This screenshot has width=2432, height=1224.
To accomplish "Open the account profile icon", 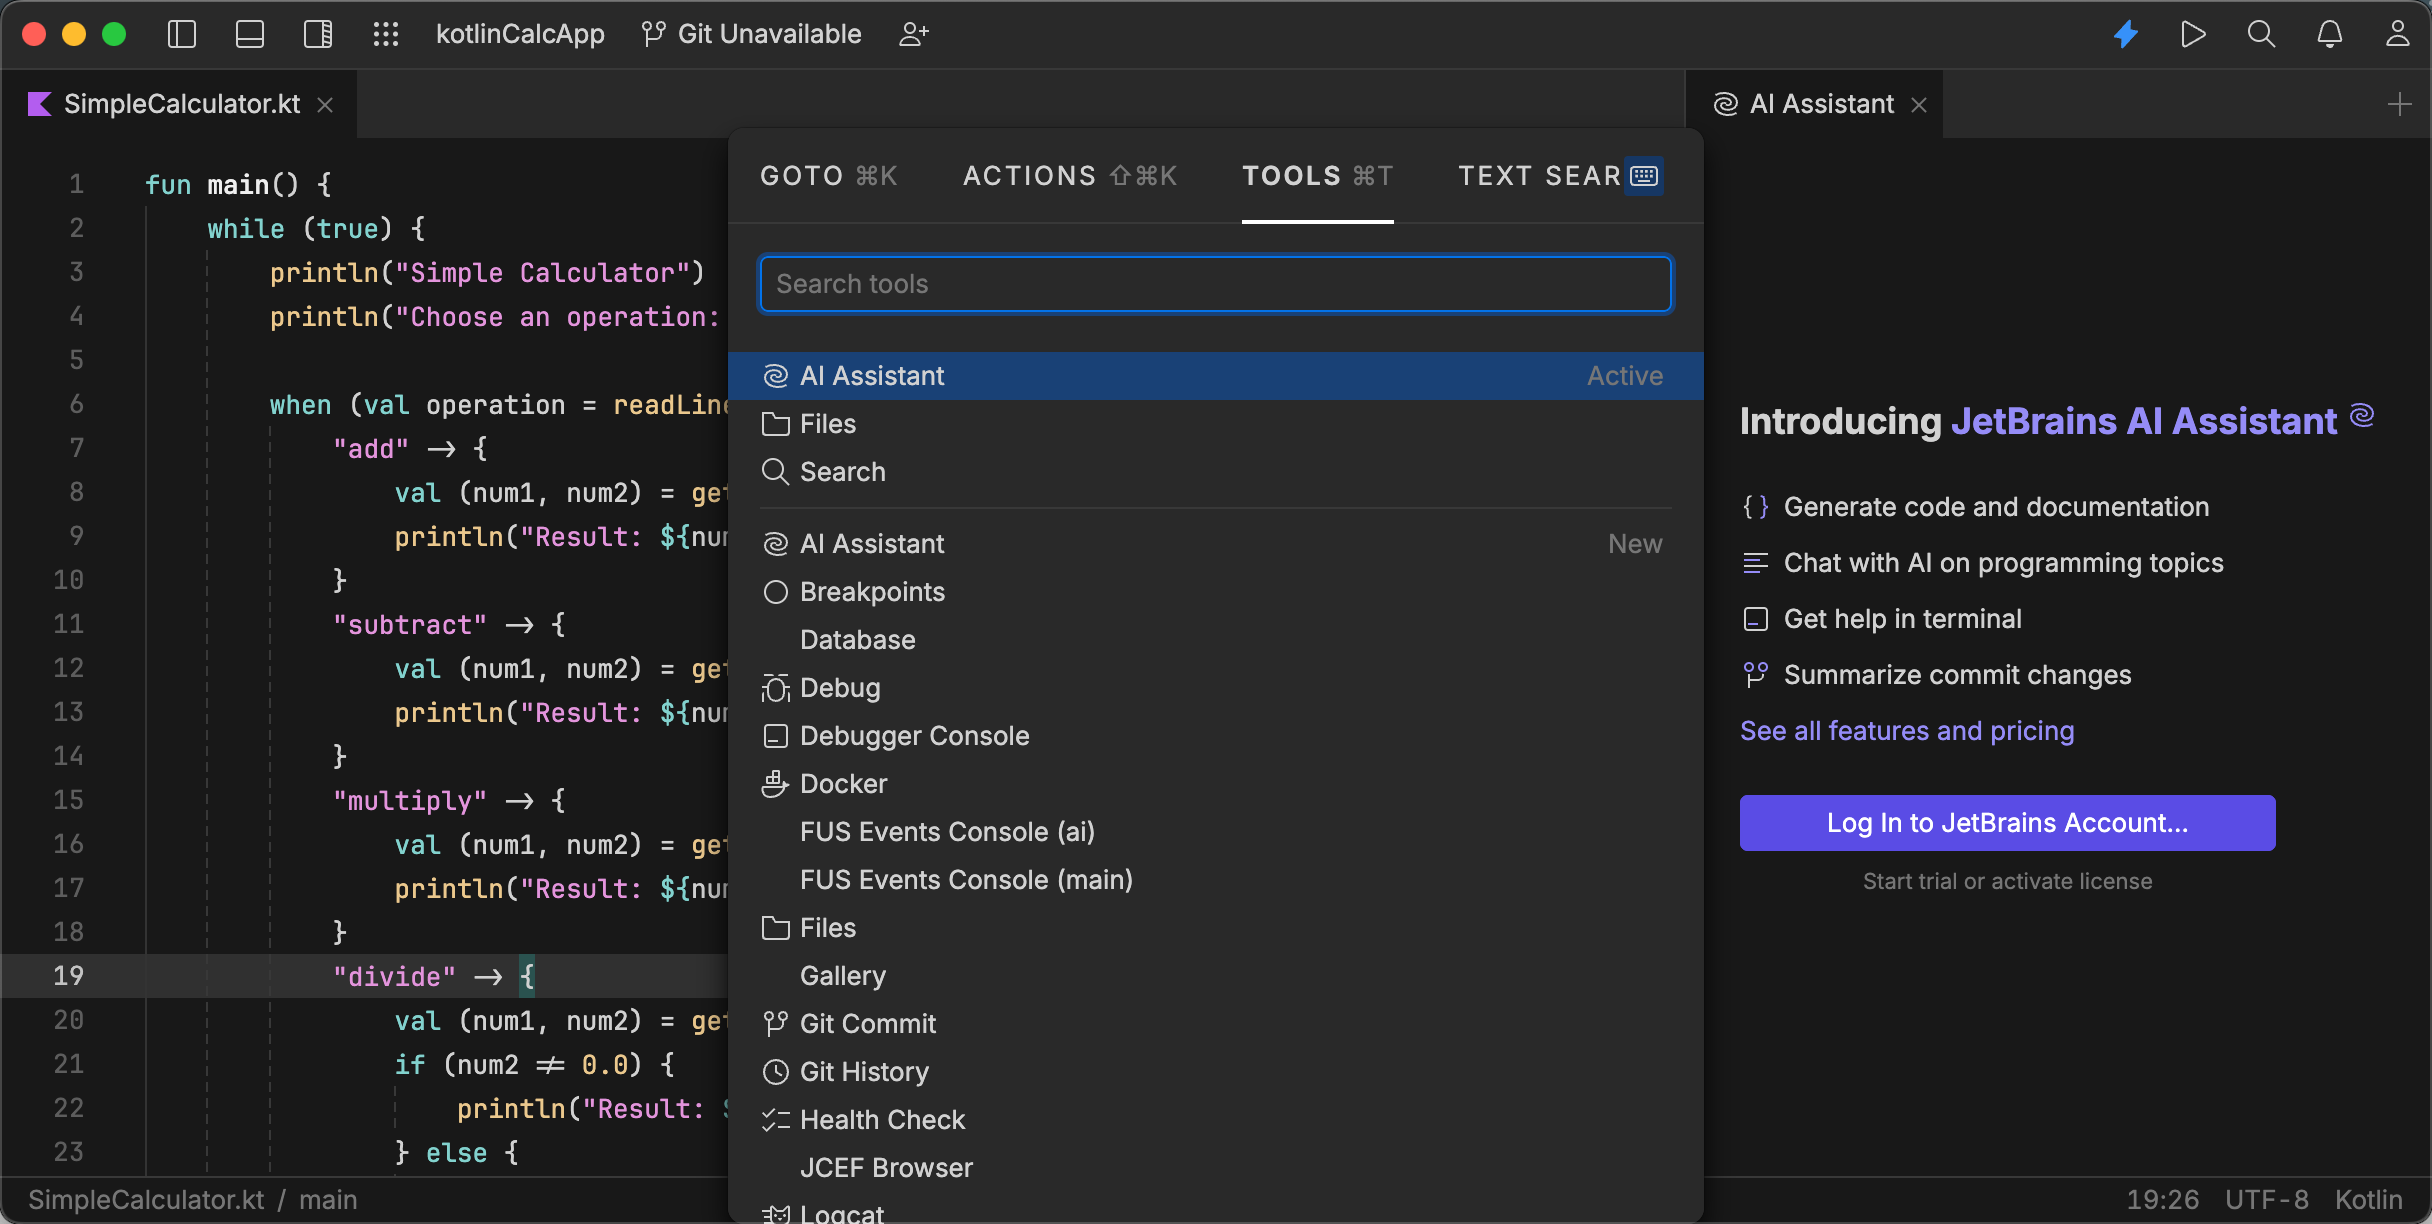I will click(x=2399, y=34).
